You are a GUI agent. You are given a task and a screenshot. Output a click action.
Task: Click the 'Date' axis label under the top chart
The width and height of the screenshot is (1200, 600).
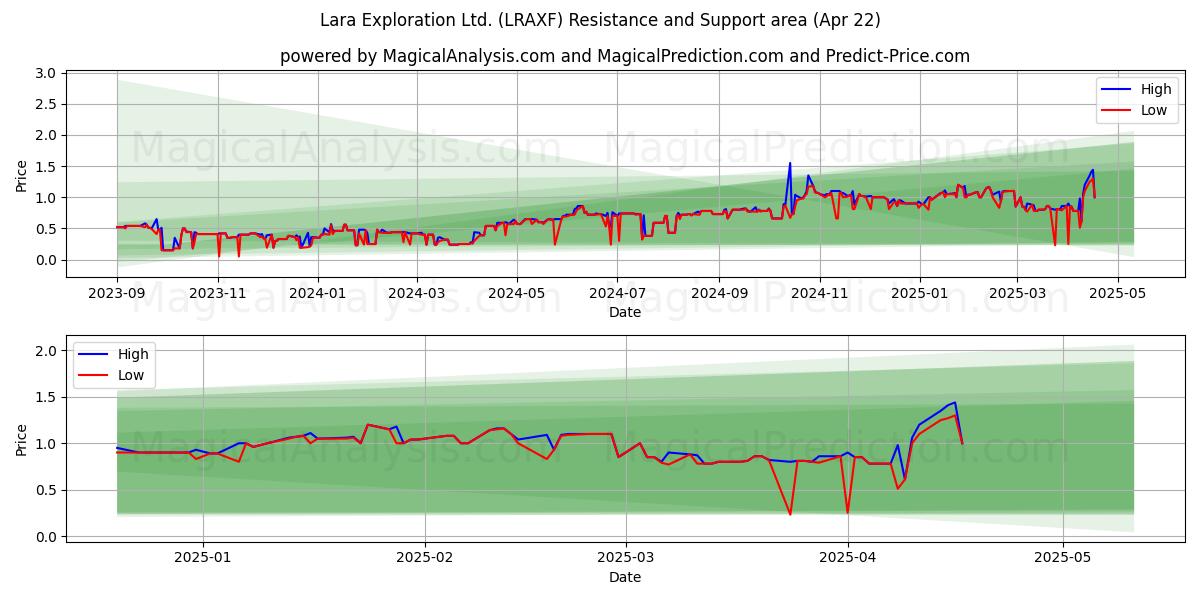click(x=625, y=313)
